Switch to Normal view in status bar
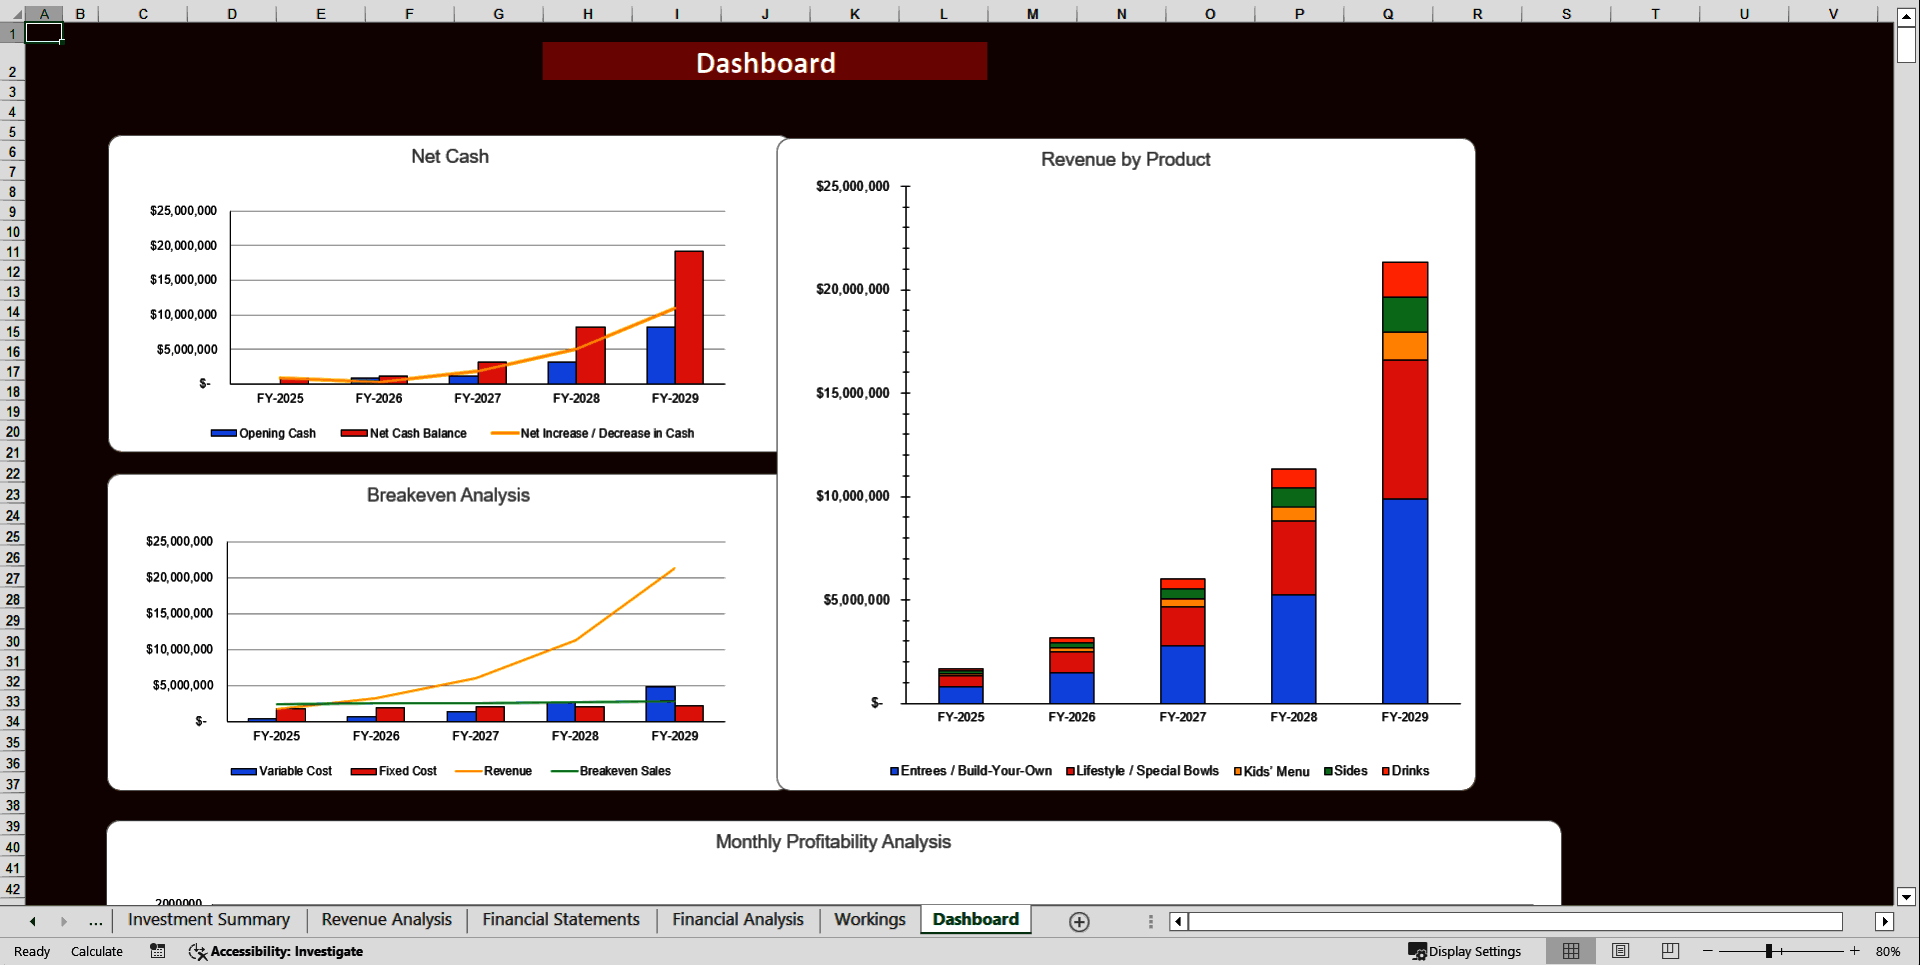Image resolution: width=1920 pixels, height=965 pixels. pyautogui.click(x=1570, y=951)
